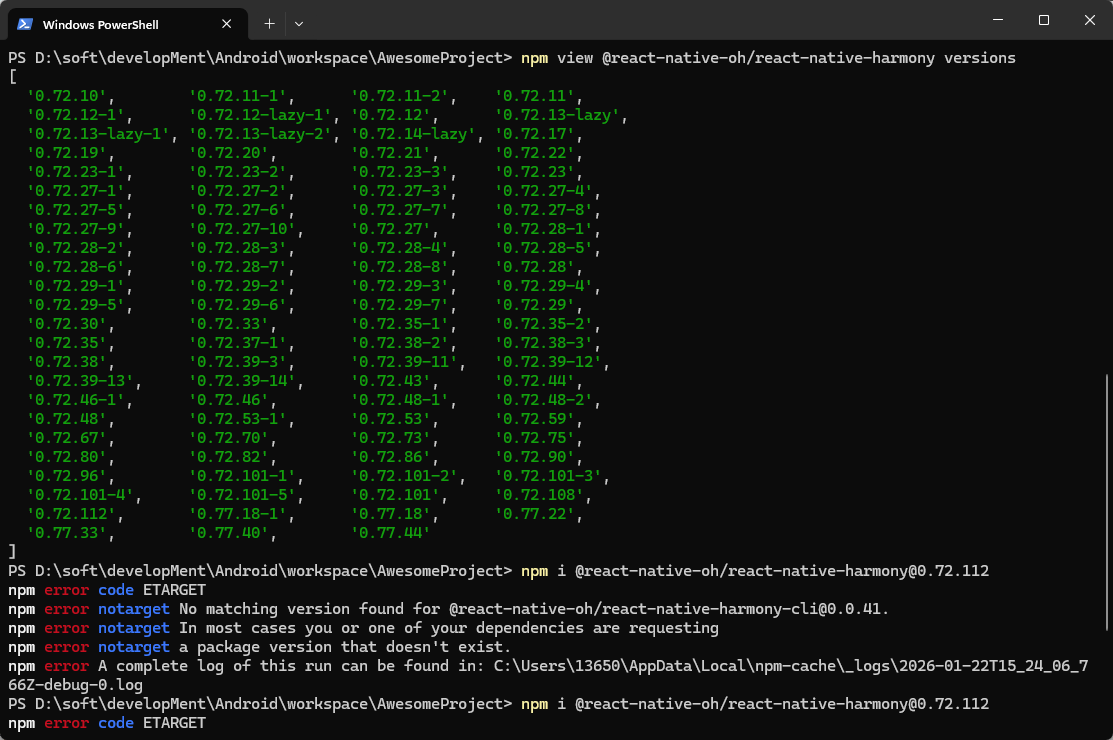Close the Windows PowerShell tab
1113x740 pixels.
point(226,24)
